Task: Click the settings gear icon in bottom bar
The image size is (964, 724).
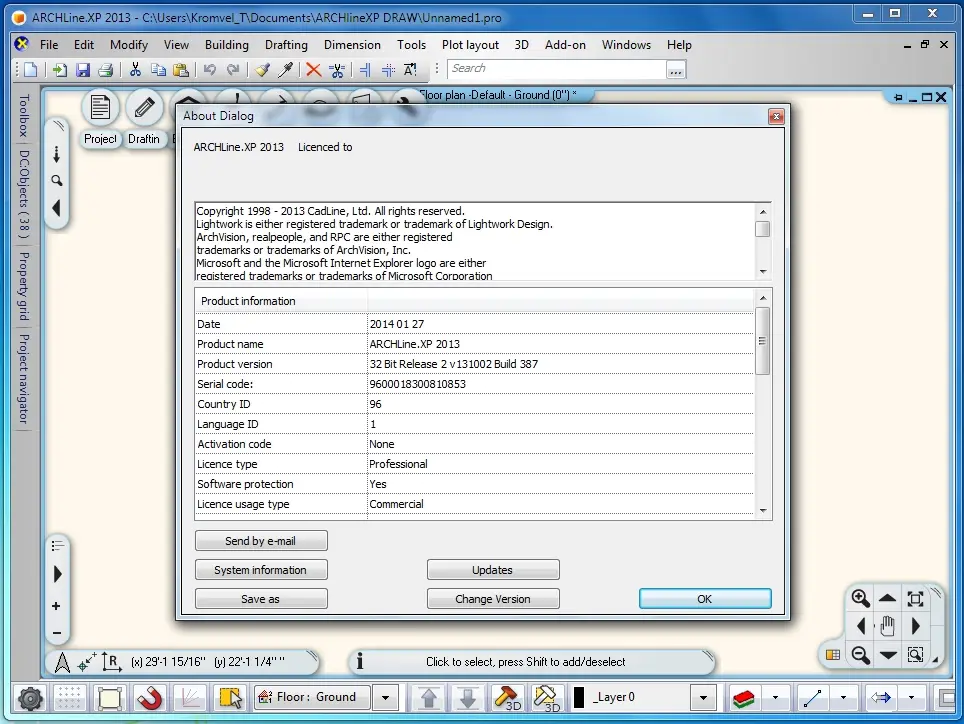Action: [x=30, y=698]
